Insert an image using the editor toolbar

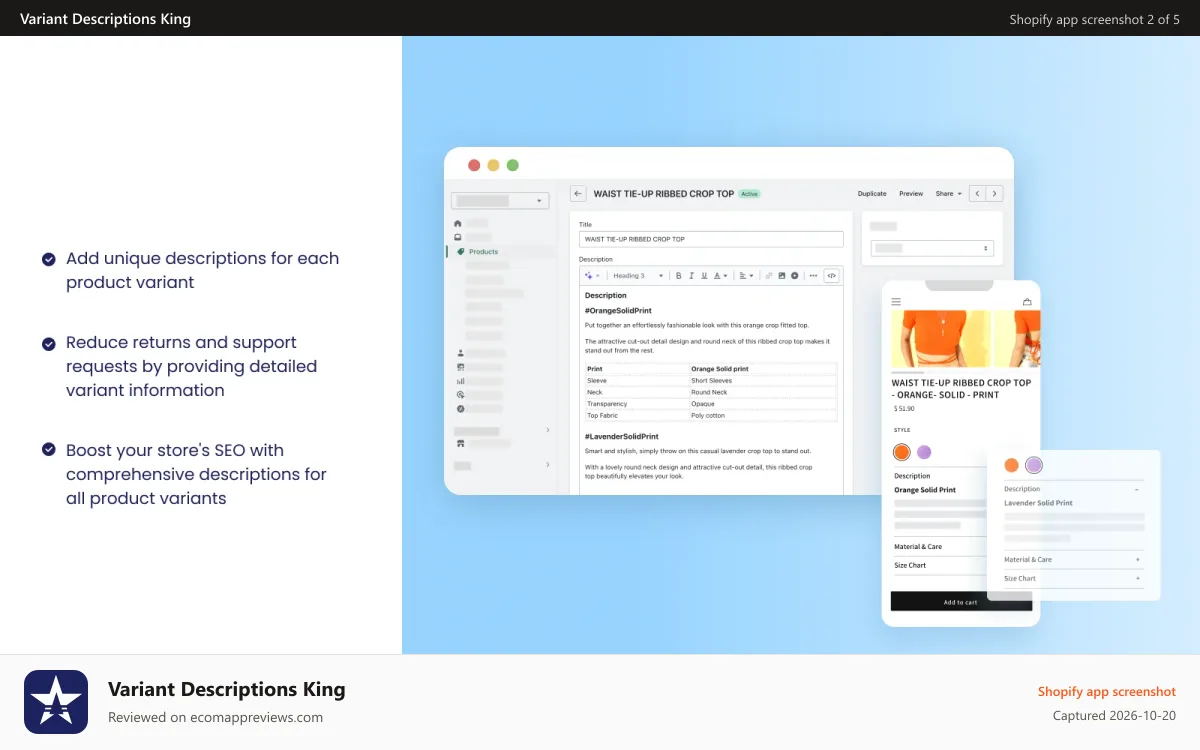(x=781, y=276)
